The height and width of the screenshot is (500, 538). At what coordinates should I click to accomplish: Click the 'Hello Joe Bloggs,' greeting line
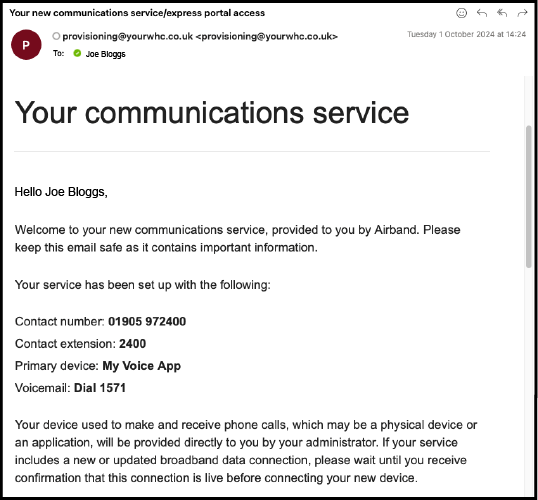(x=61, y=192)
